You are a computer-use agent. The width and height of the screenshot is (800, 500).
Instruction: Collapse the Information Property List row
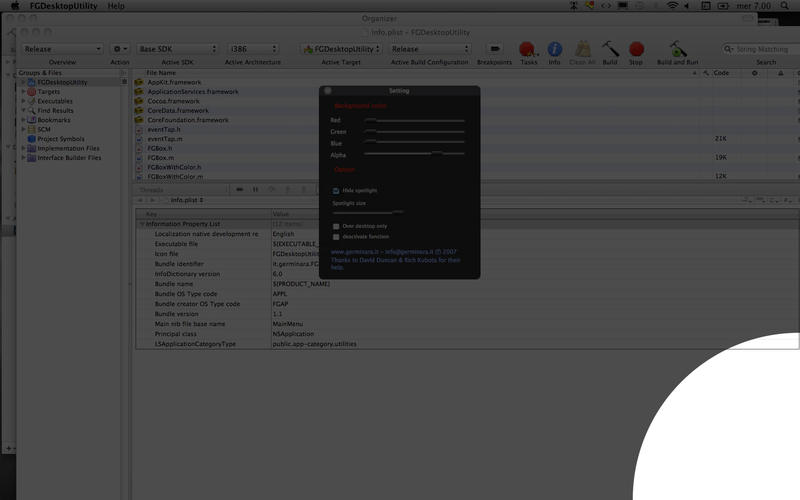pos(142,224)
